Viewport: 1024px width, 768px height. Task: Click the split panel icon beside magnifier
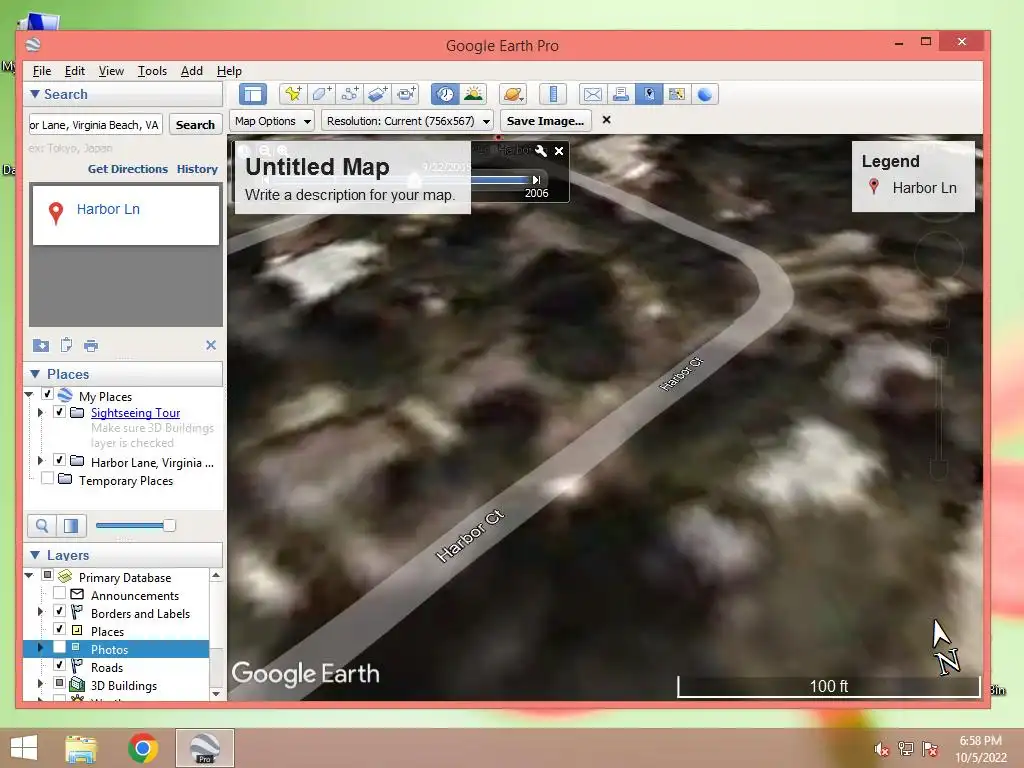[71, 525]
